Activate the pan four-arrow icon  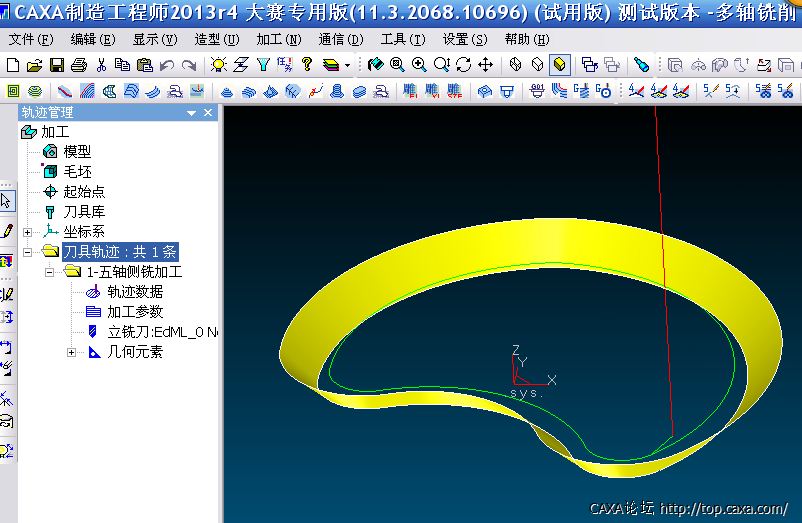[485, 64]
